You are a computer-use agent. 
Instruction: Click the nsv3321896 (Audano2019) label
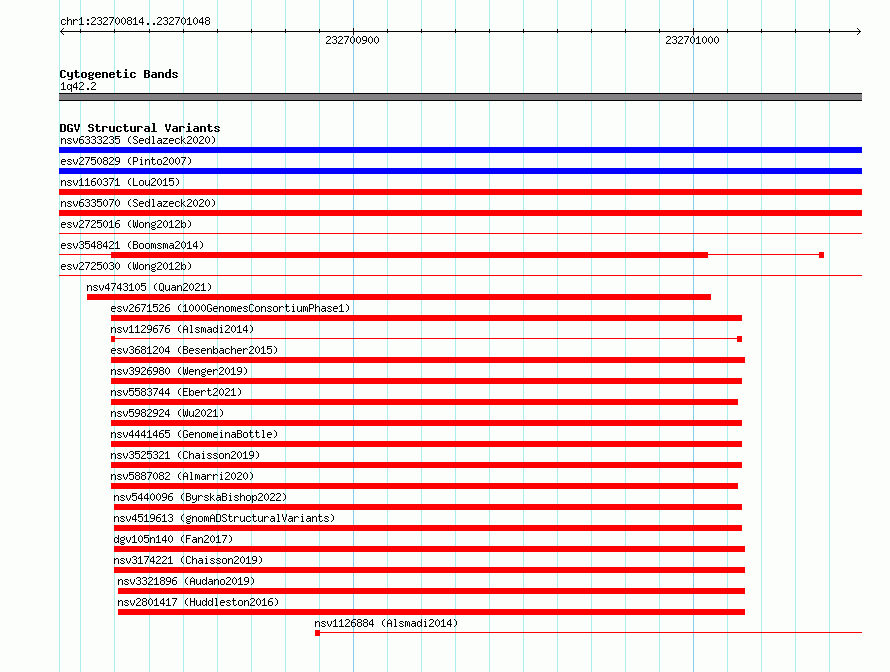(x=186, y=581)
